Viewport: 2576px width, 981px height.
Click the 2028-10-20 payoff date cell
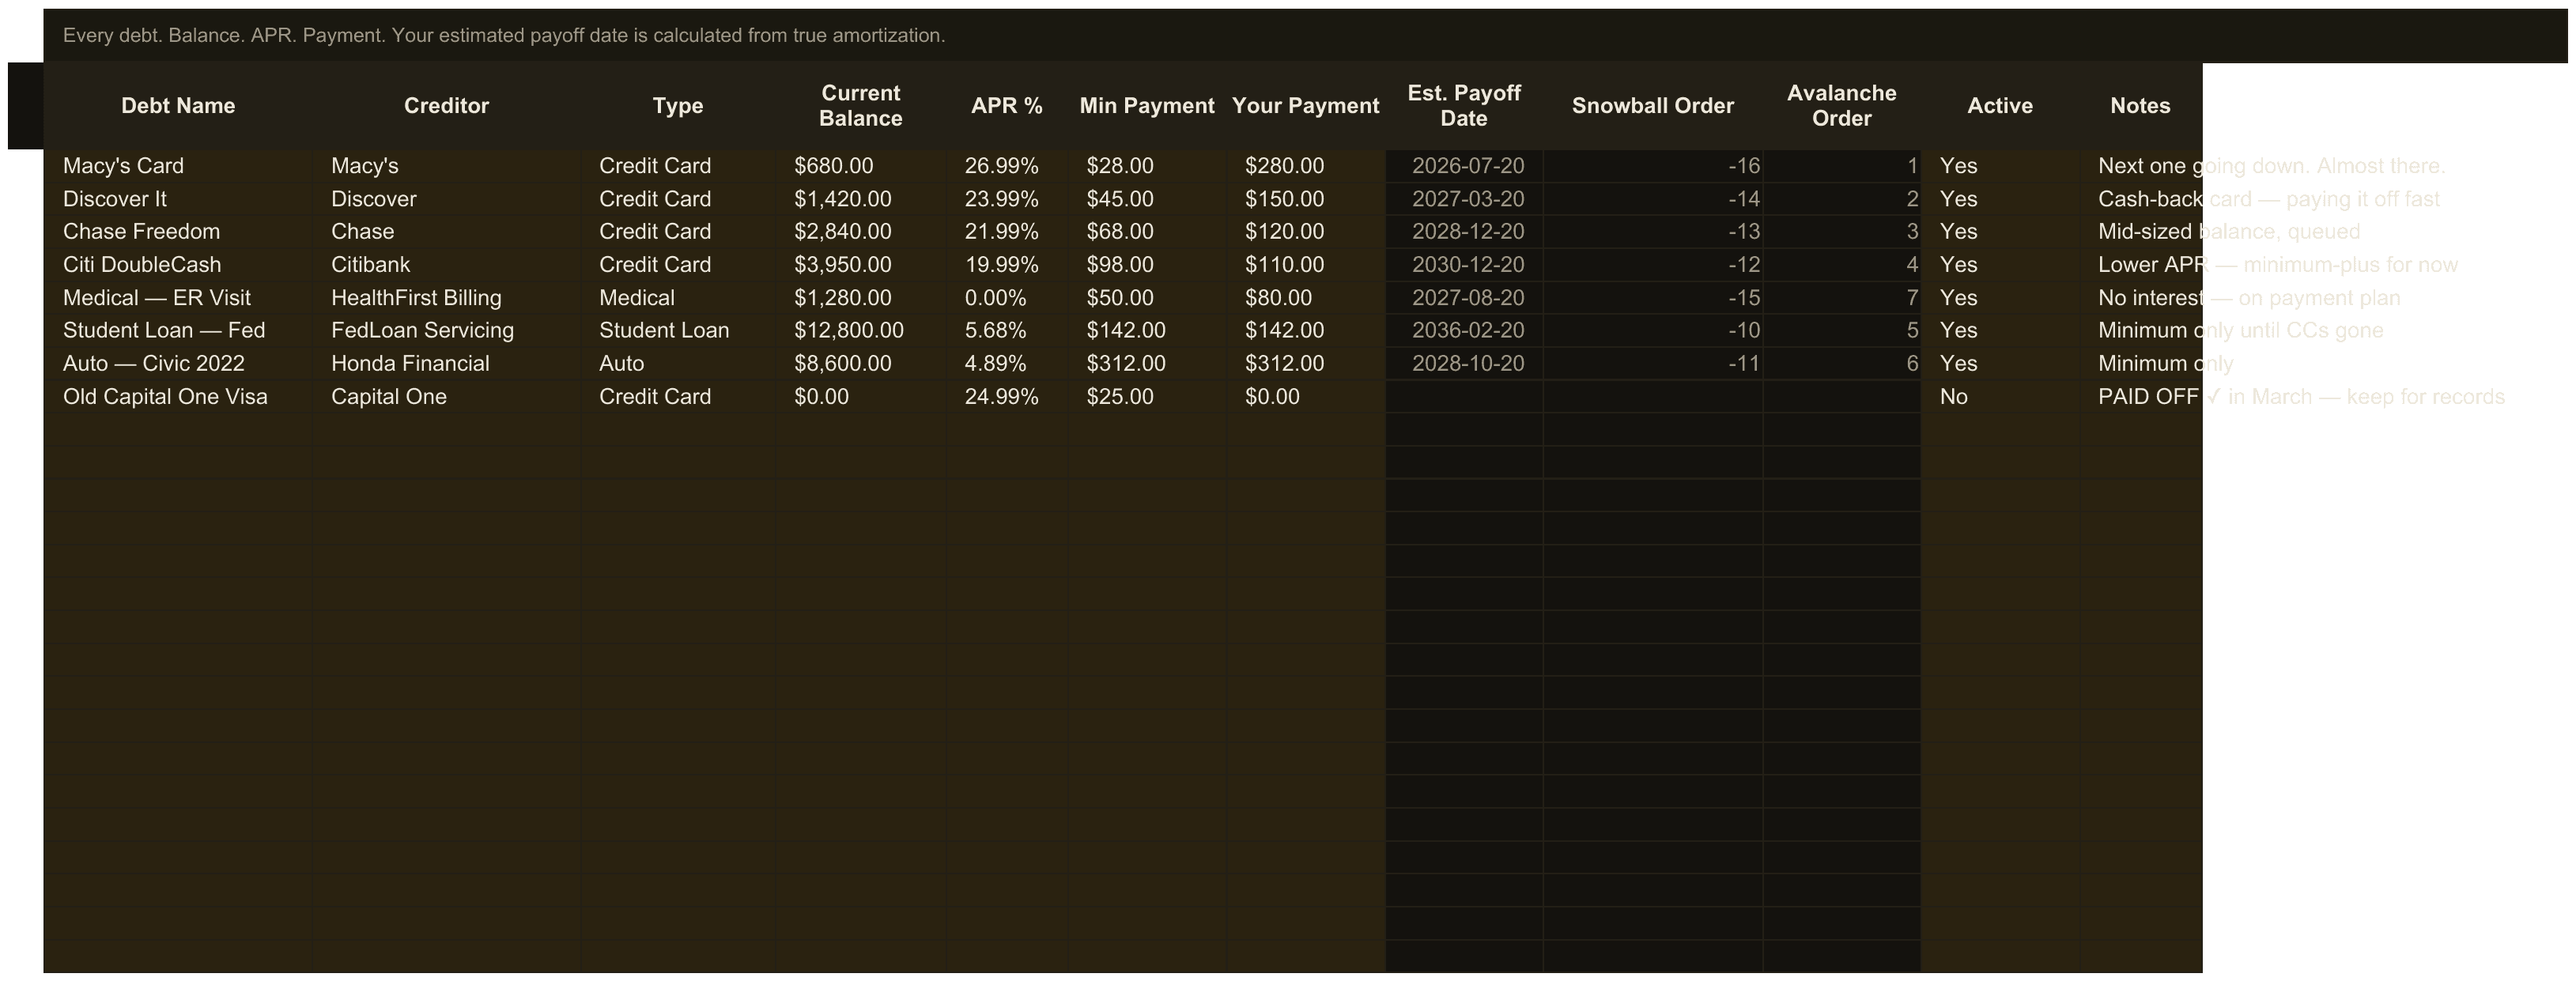(1464, 364)
